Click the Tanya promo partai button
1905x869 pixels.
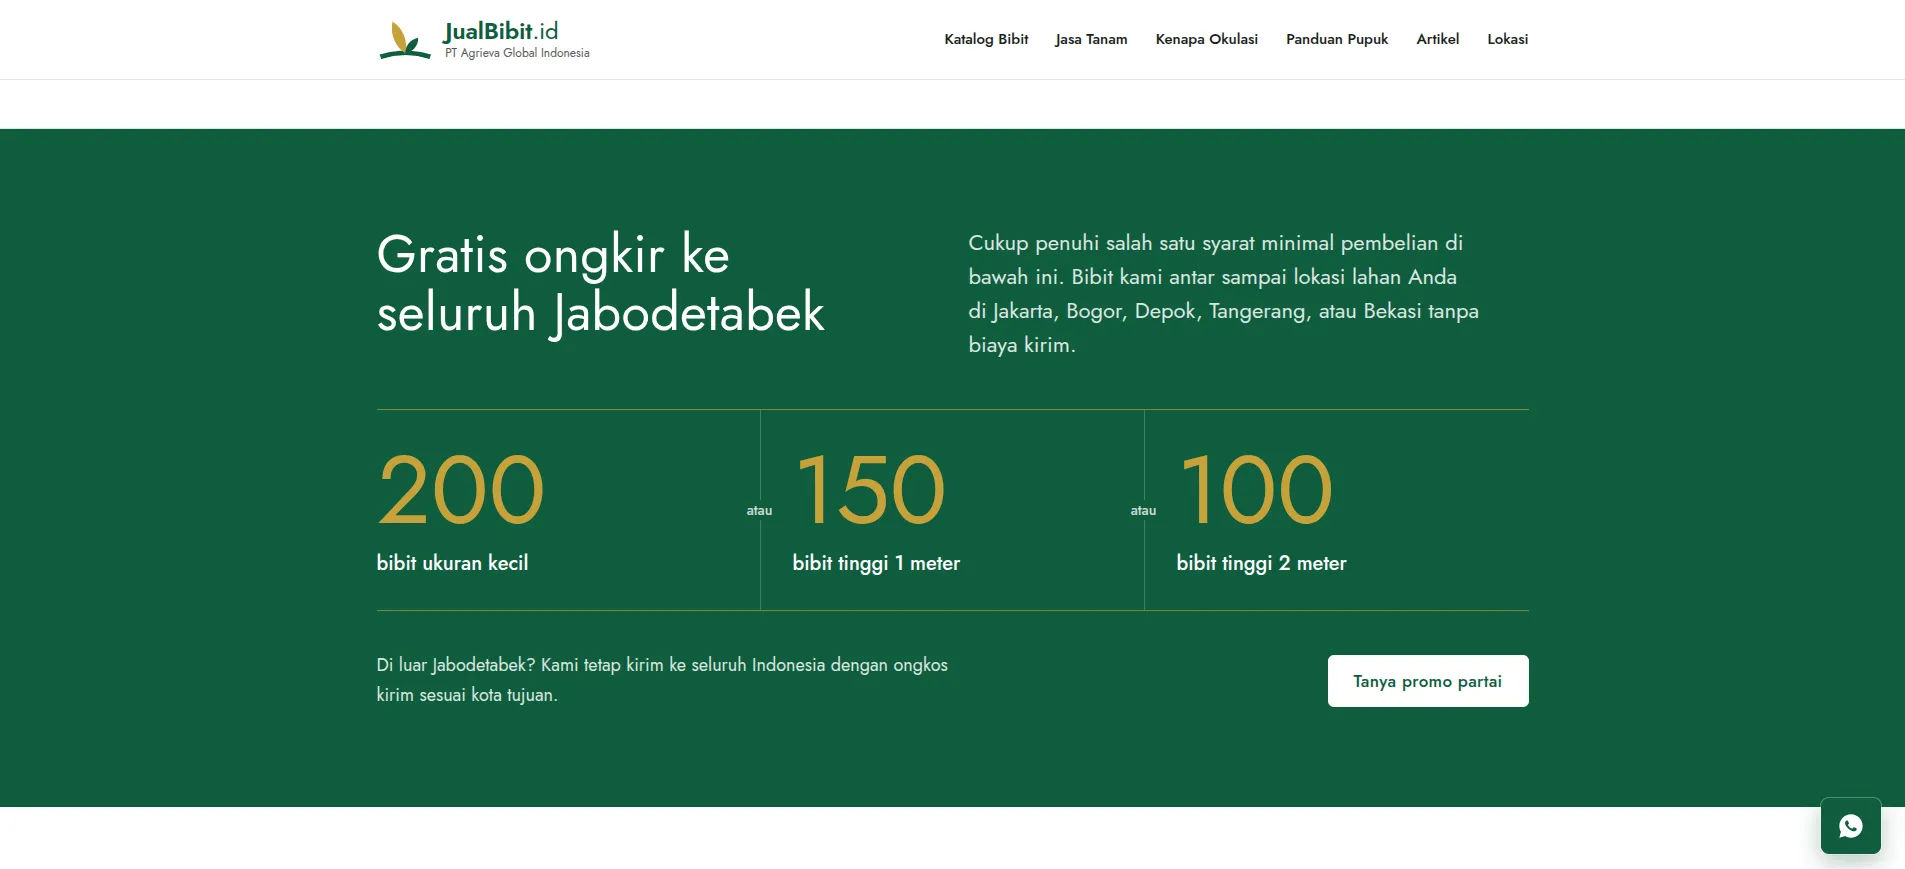coord(1428,681)
